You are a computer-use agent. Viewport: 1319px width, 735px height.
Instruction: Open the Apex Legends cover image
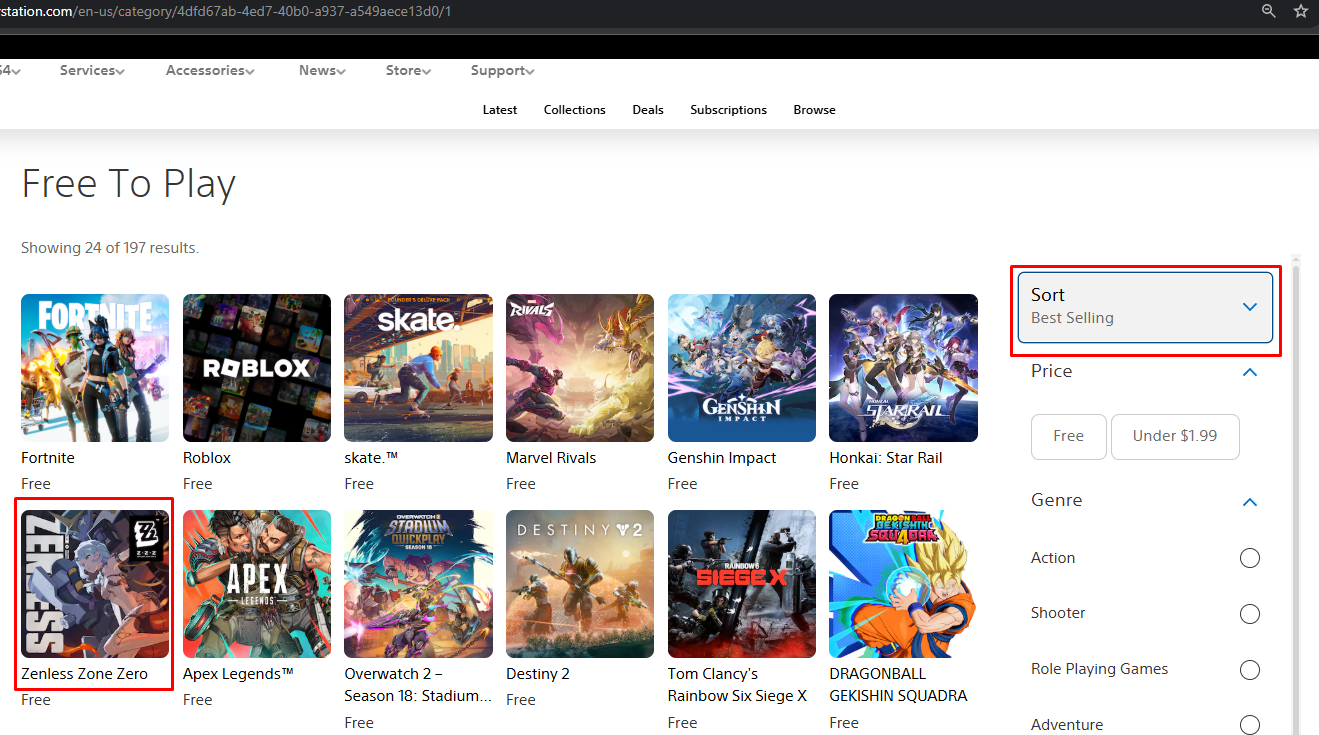257,584
